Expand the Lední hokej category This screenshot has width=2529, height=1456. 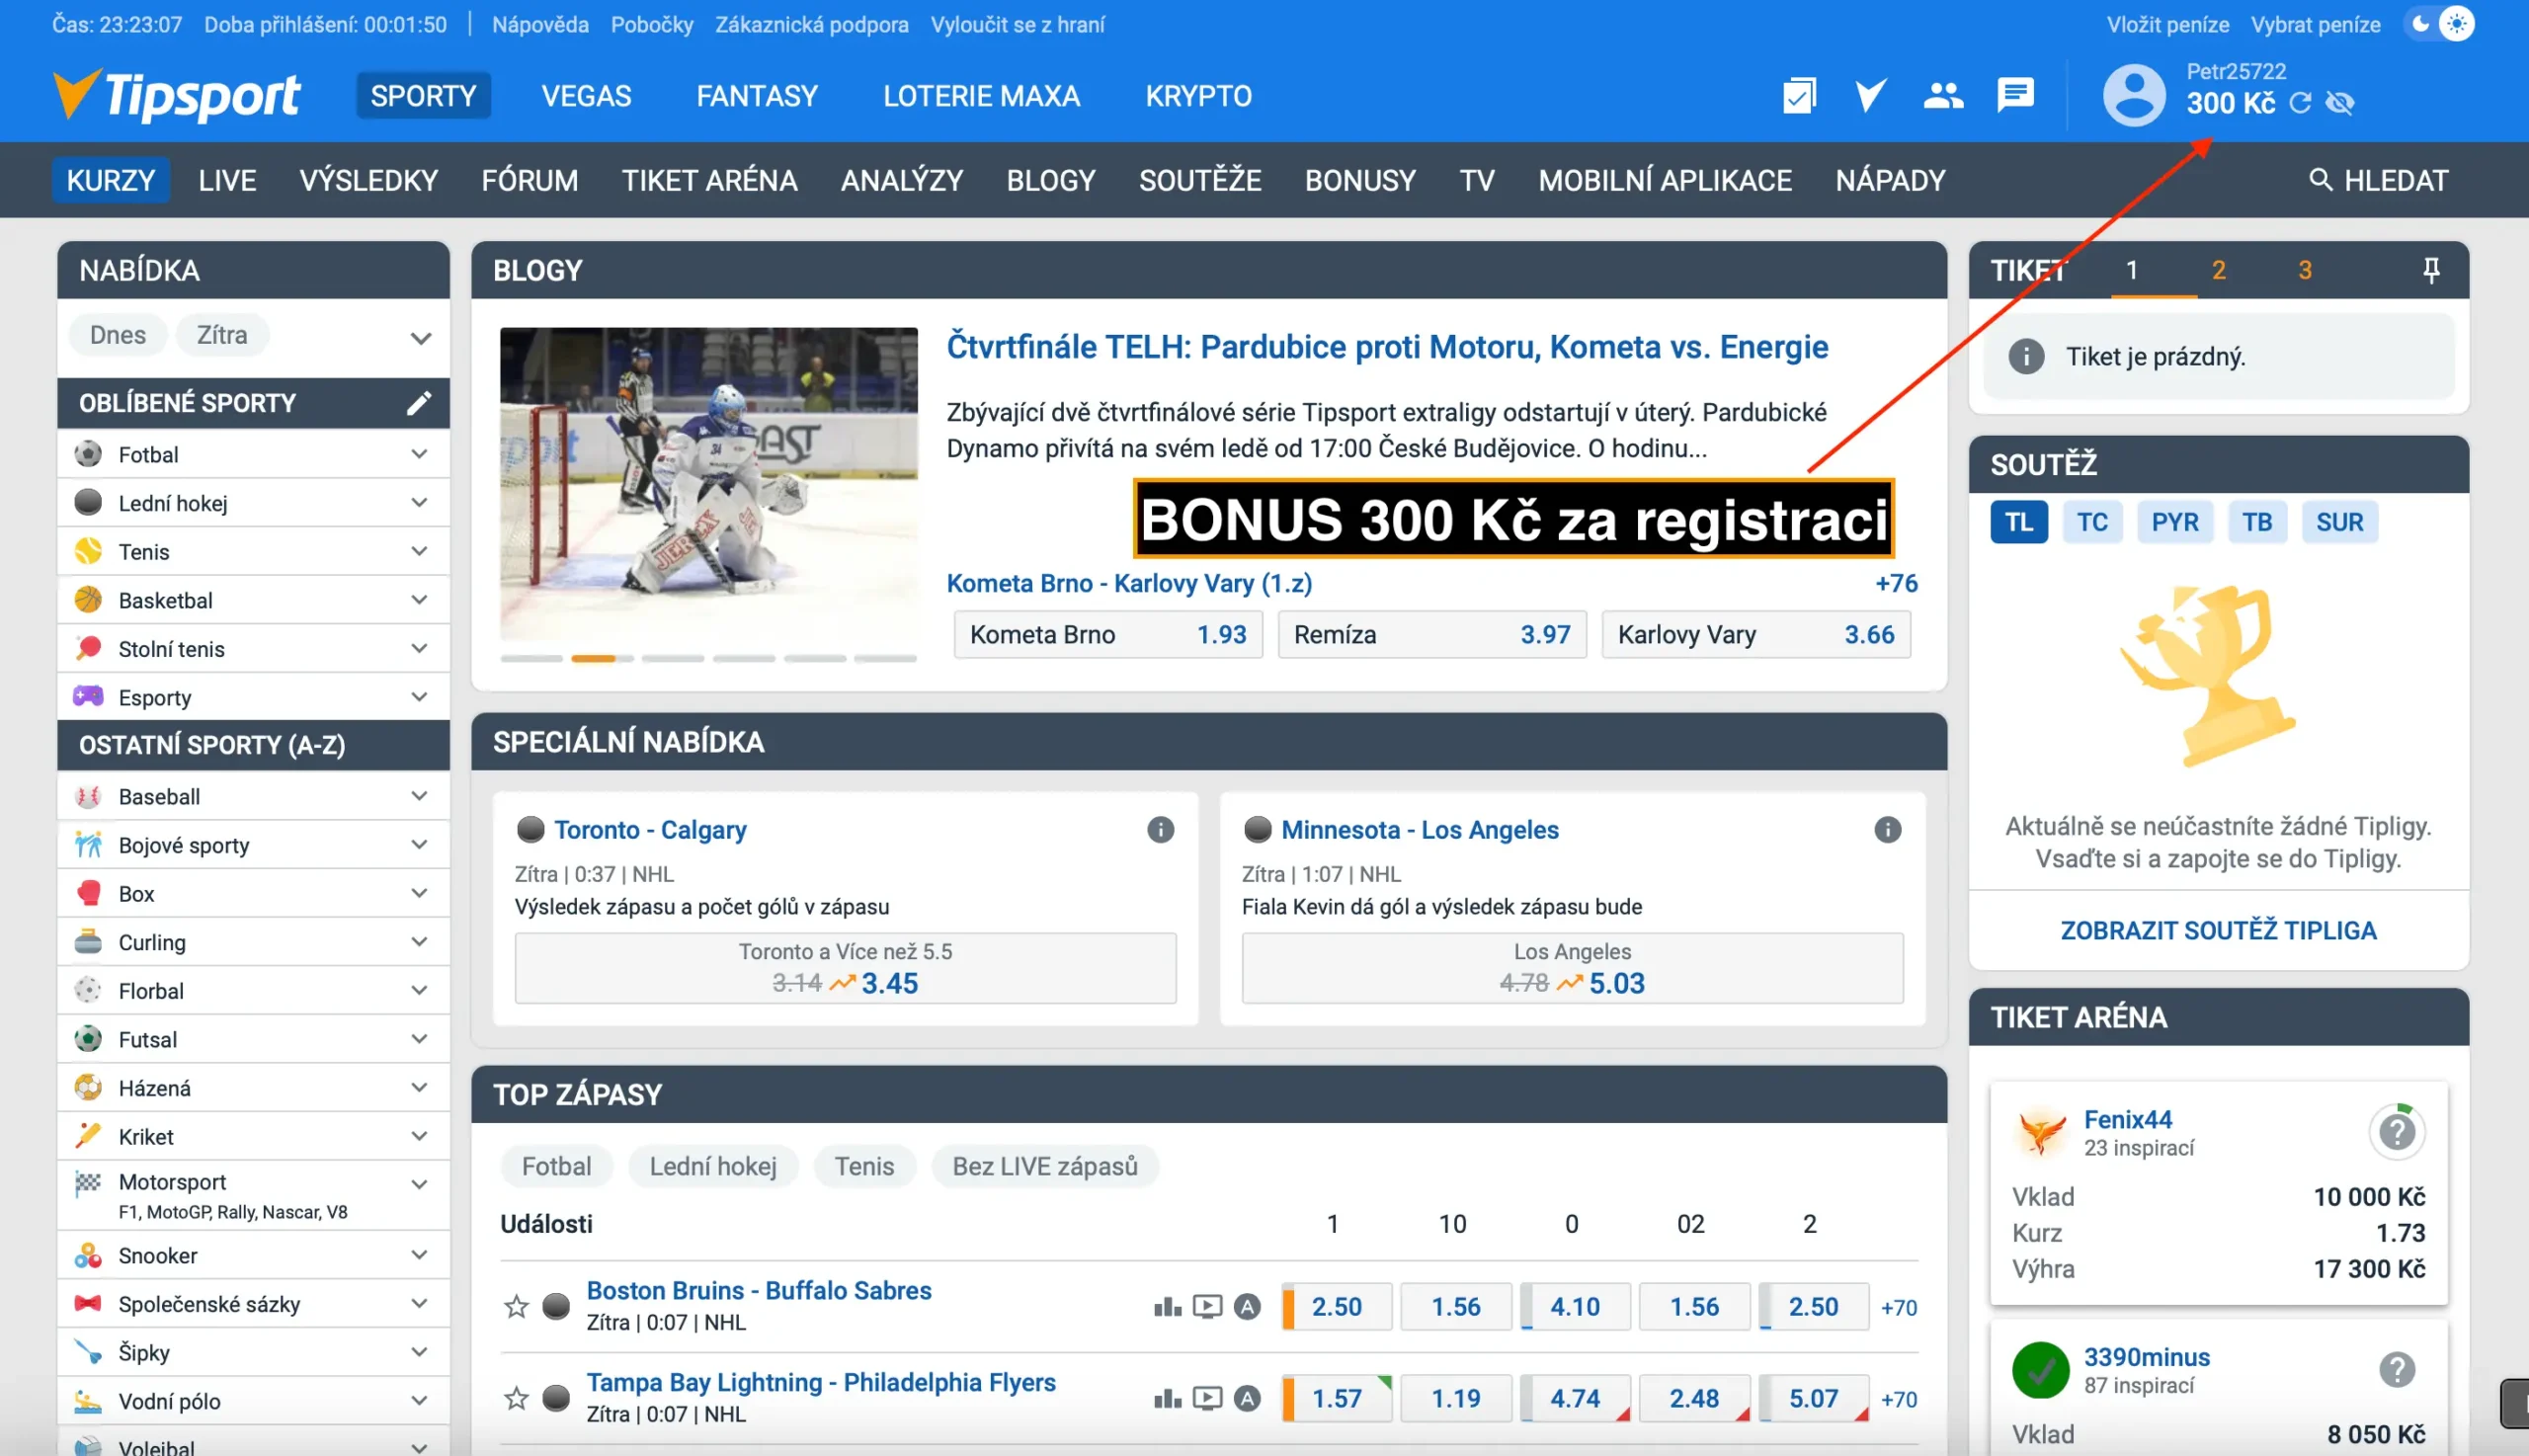419,503
